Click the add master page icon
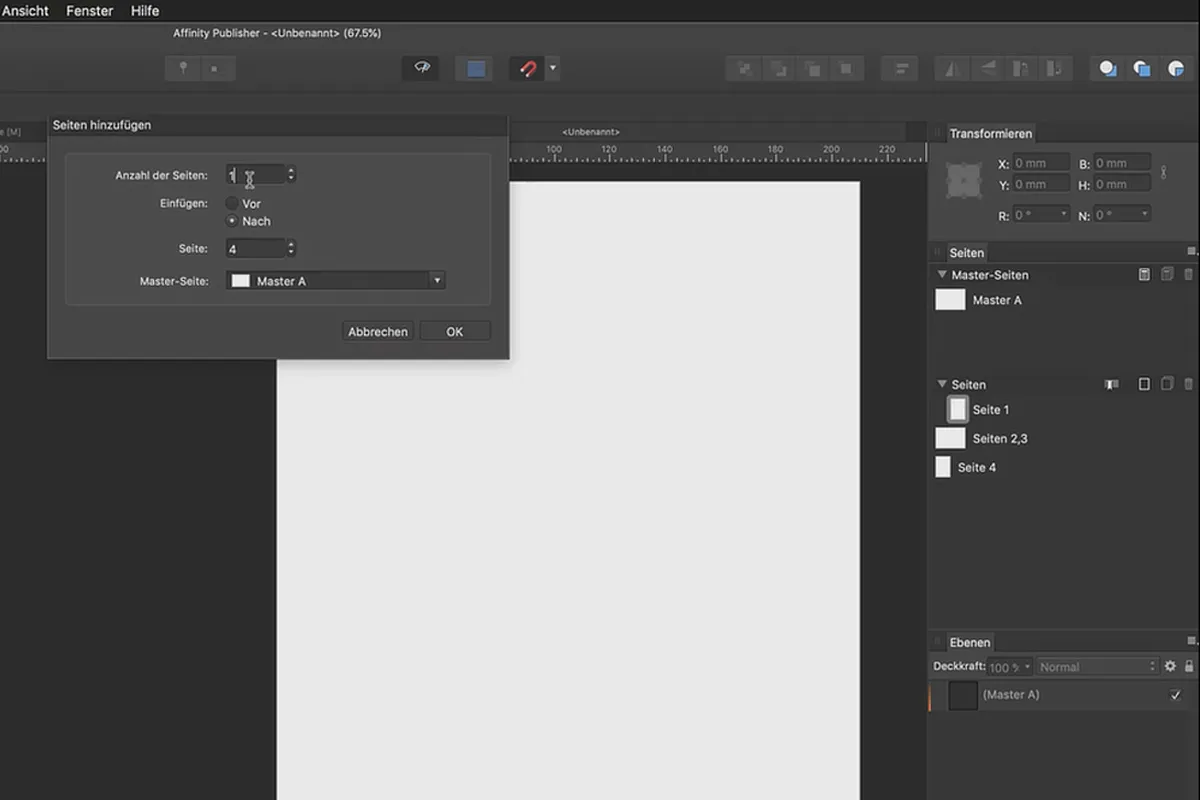Screen dimensions: 1200x800 pos(1144,274)
